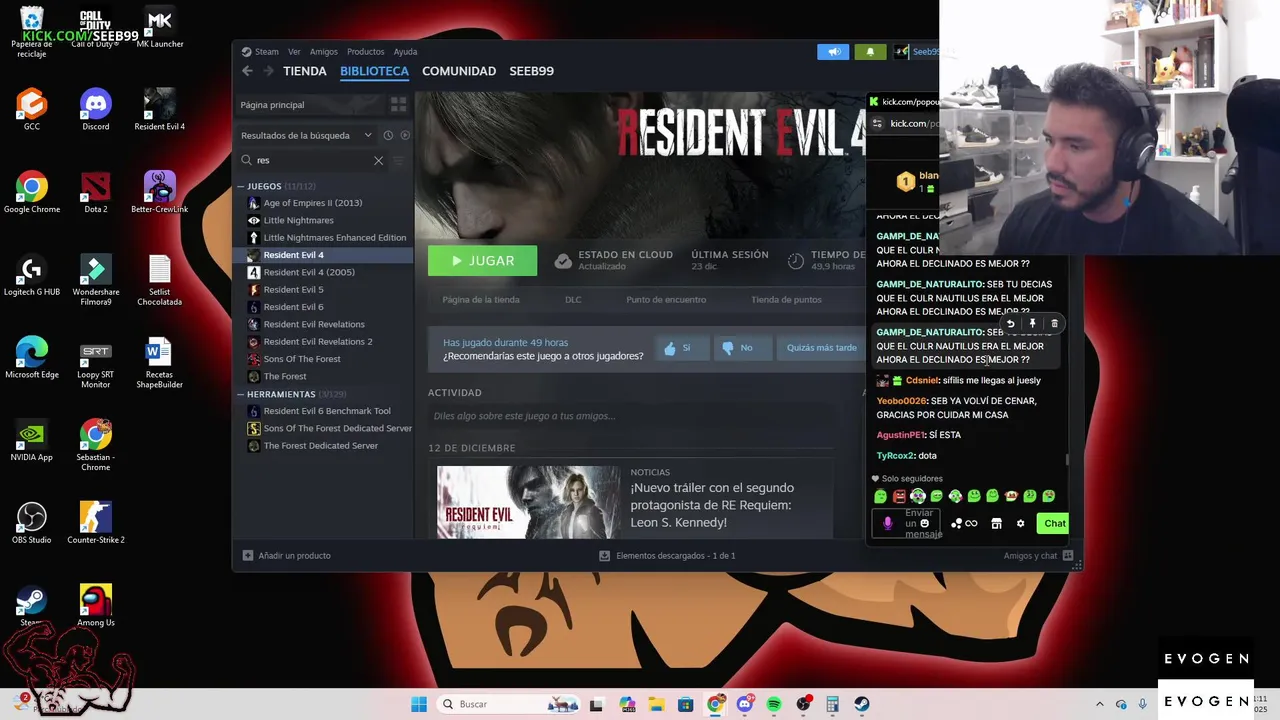Delete the highlighted Kick chat message

1054,324
